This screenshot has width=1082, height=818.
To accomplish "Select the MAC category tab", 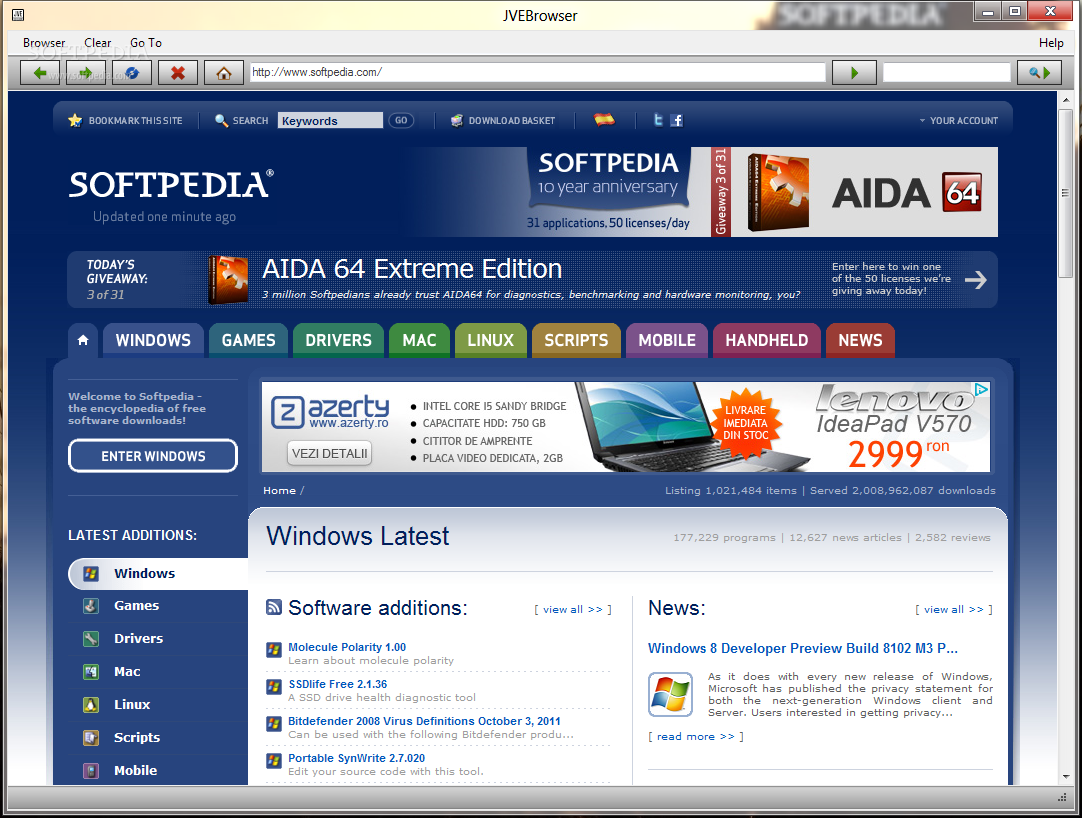I will pos(420,340).
